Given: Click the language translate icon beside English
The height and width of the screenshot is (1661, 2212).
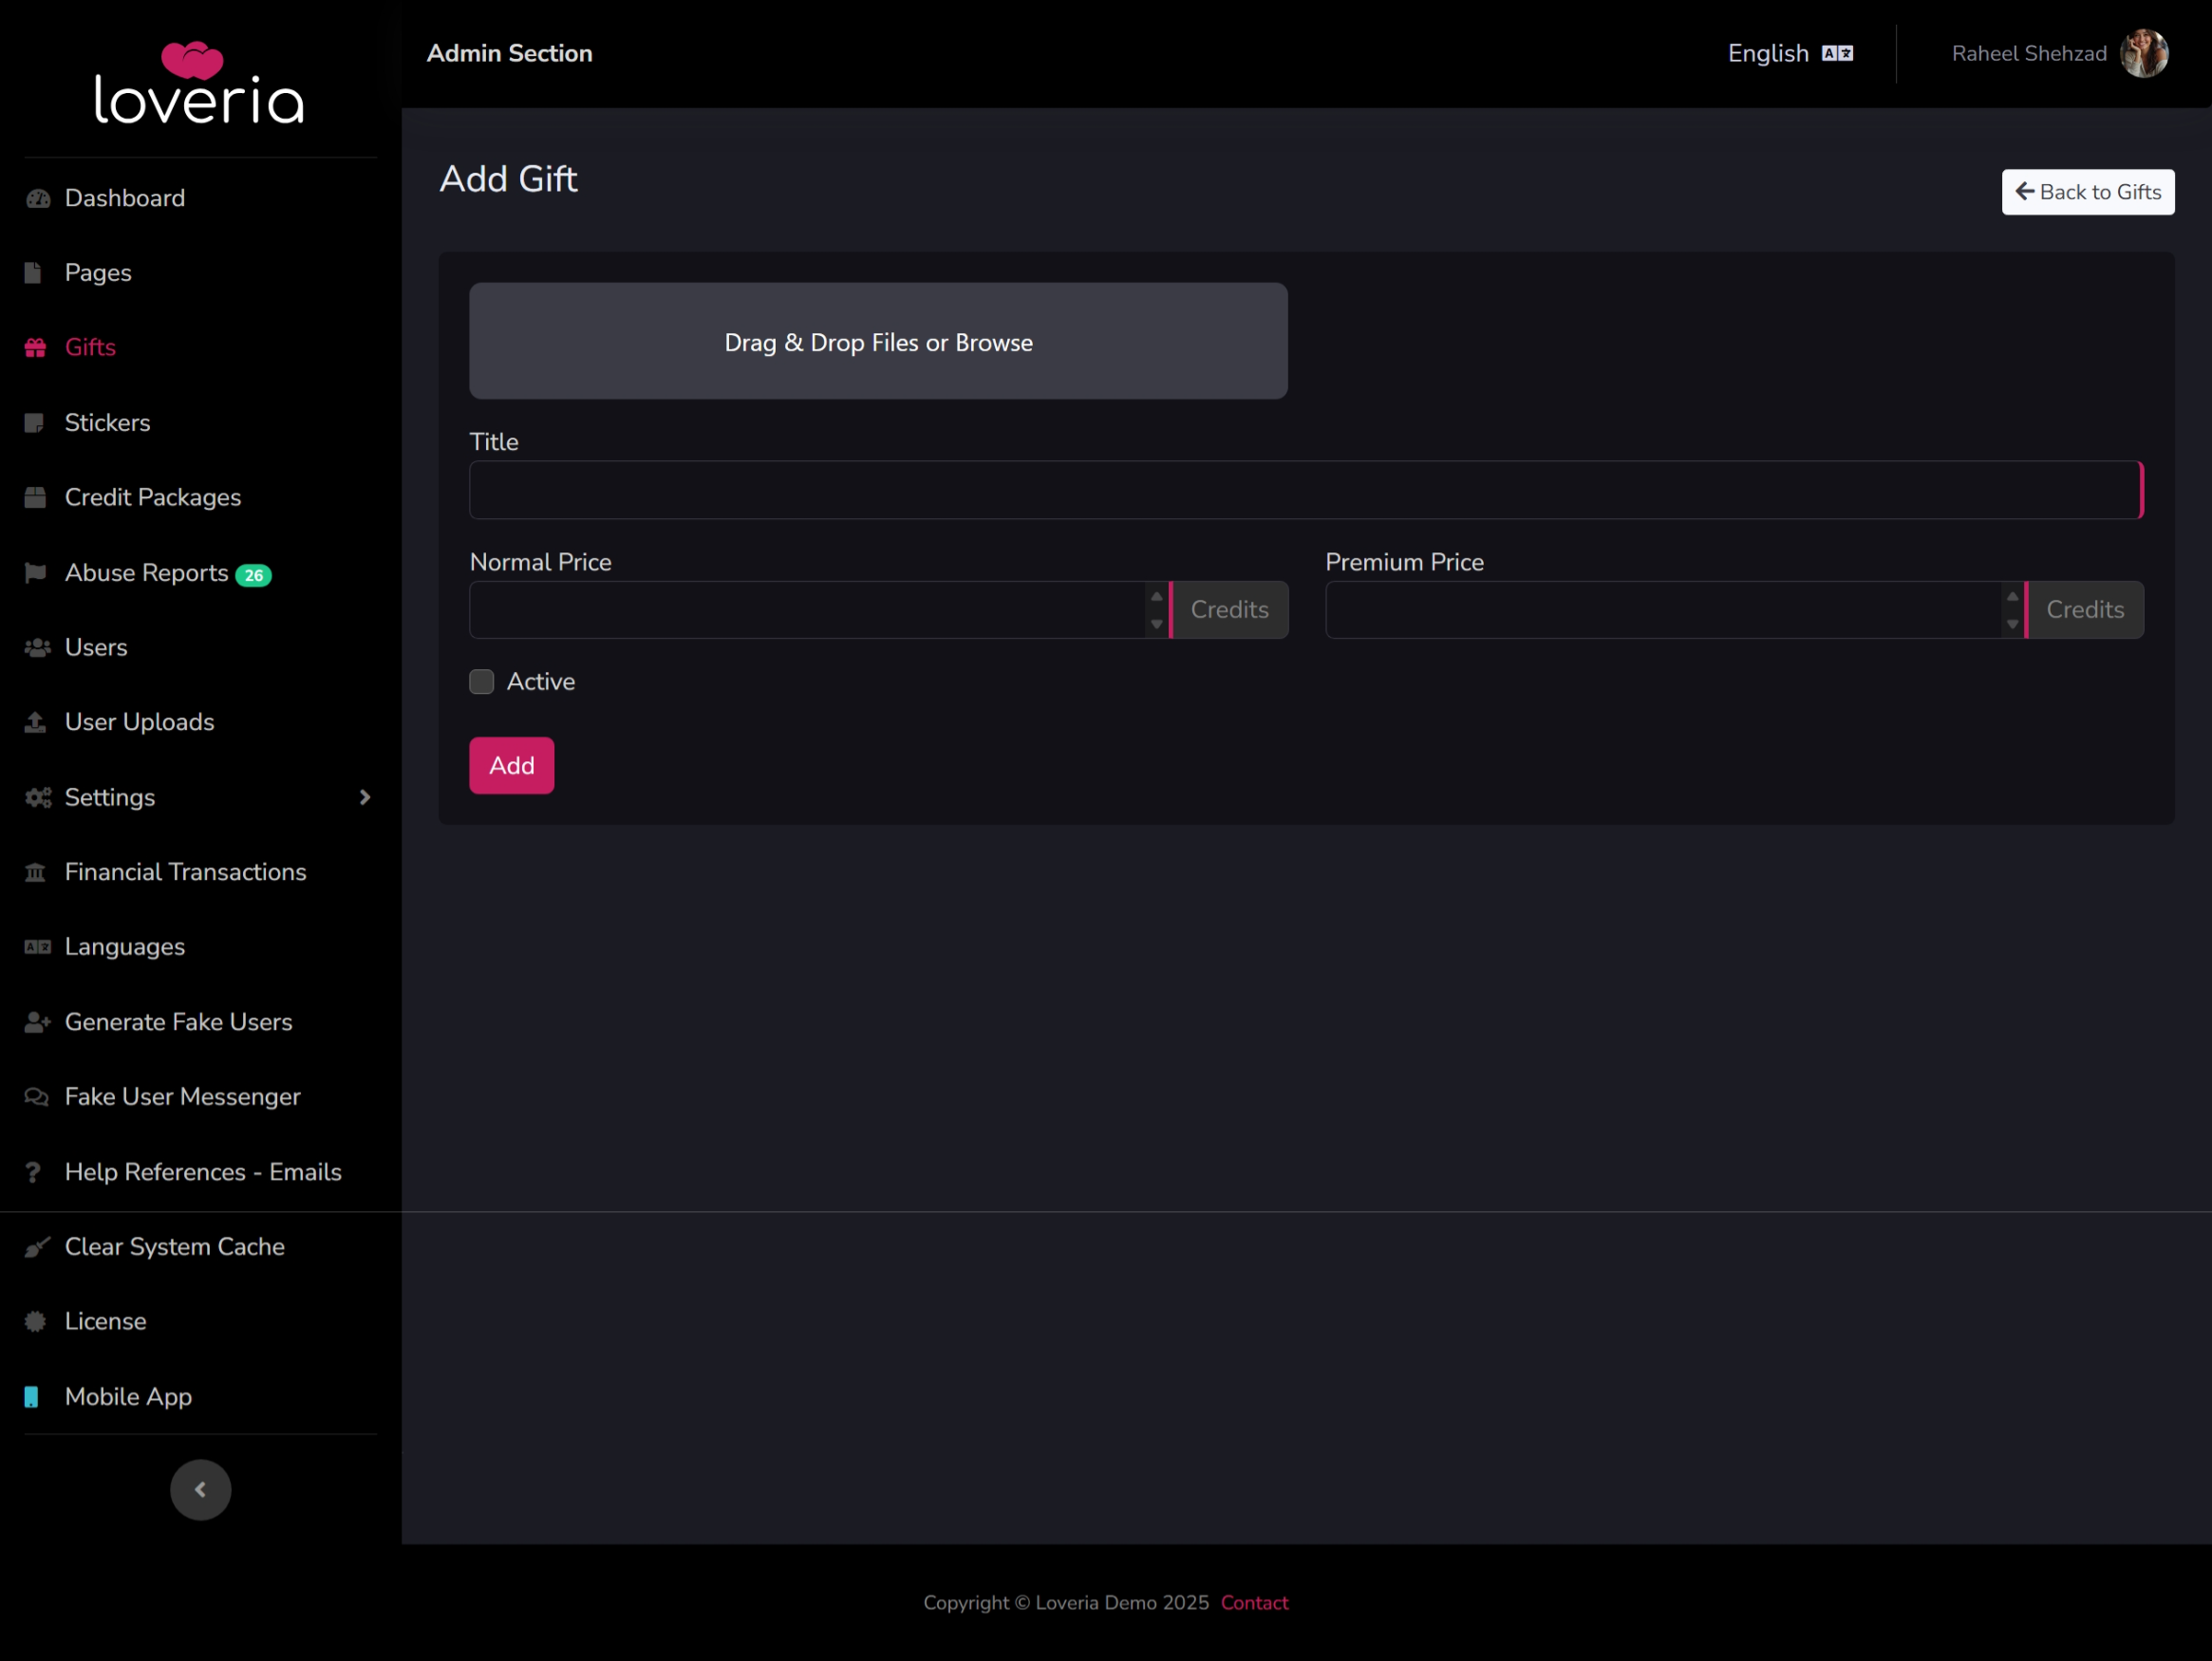Looking at the screenshot, I should tap(1837, 54).
